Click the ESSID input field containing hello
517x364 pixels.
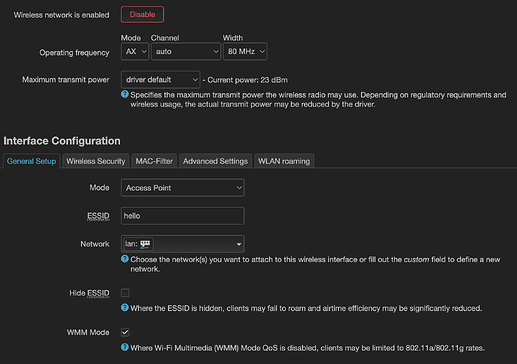183,216
